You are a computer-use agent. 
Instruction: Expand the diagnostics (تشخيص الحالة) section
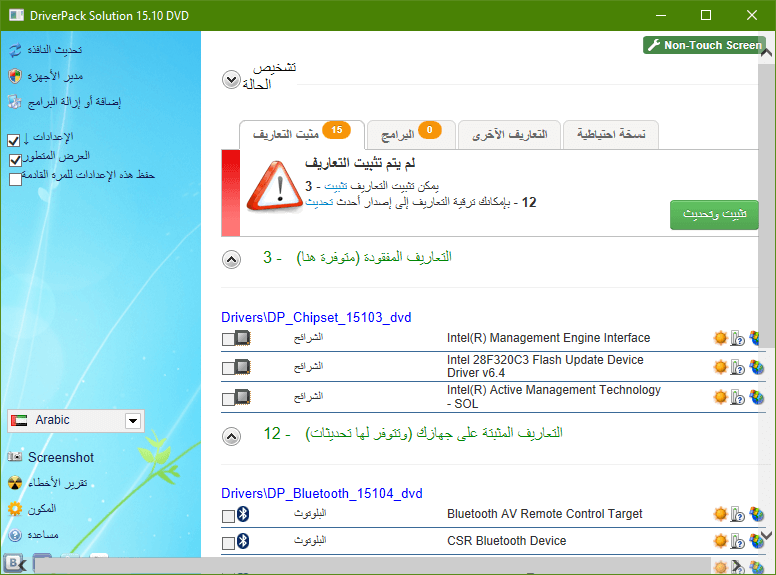pos(231,80)
